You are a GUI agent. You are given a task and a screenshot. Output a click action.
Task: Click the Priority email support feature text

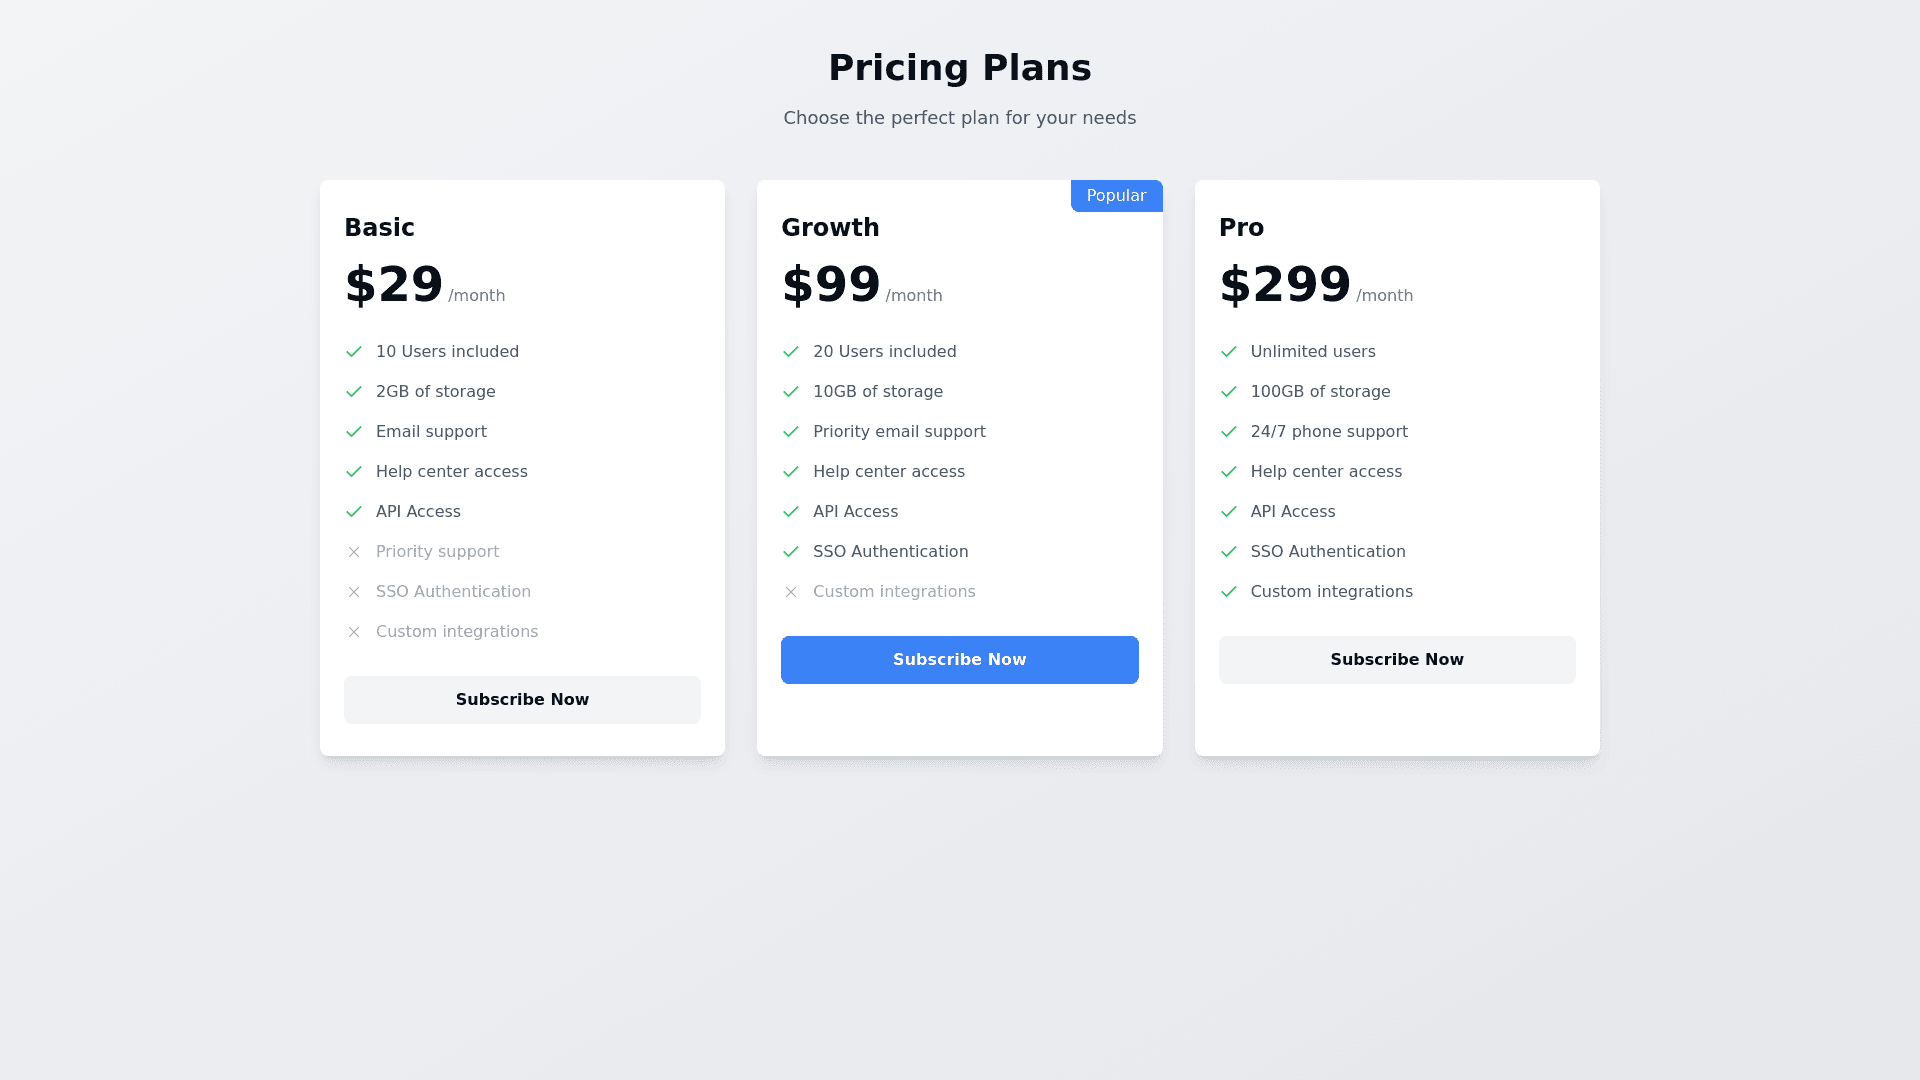(x=899, y=432)
